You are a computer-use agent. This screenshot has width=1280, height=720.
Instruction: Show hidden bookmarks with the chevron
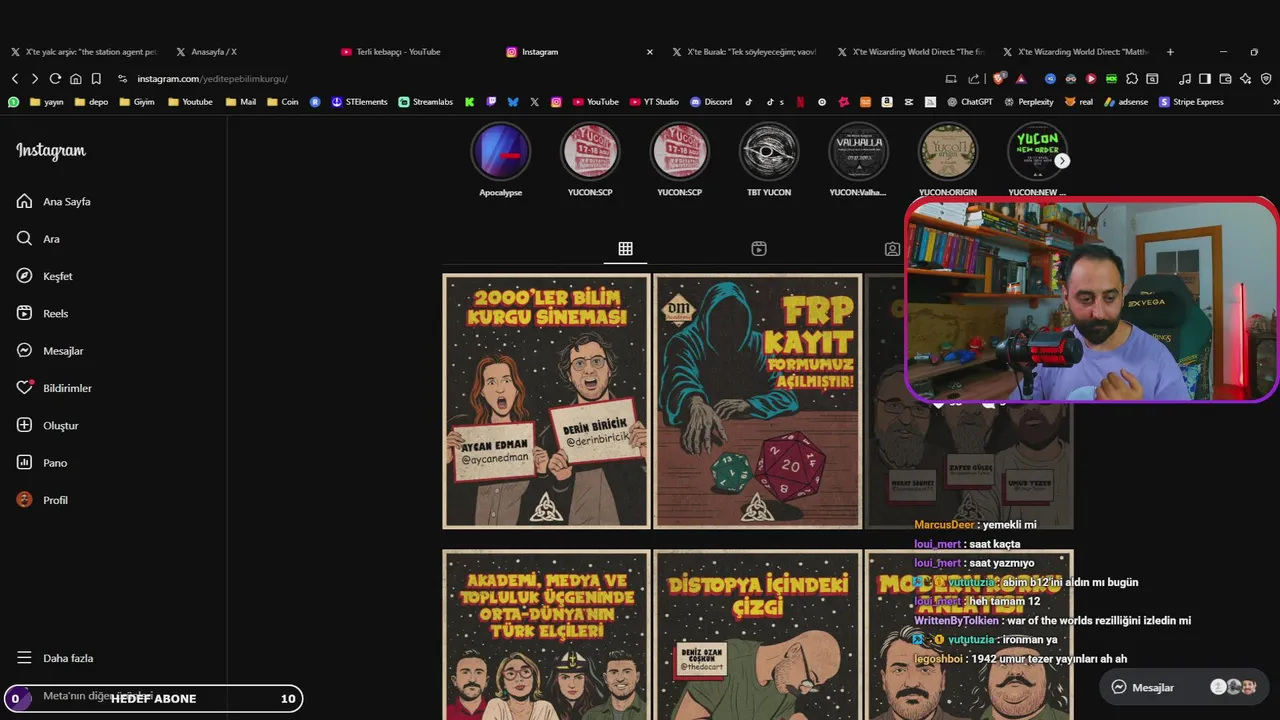click(1275, 102)
